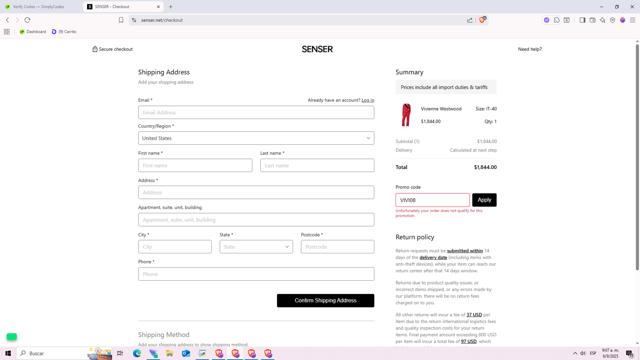
Task: Open the Brave Shields lion icon
Action: click(x=482, y=20)
